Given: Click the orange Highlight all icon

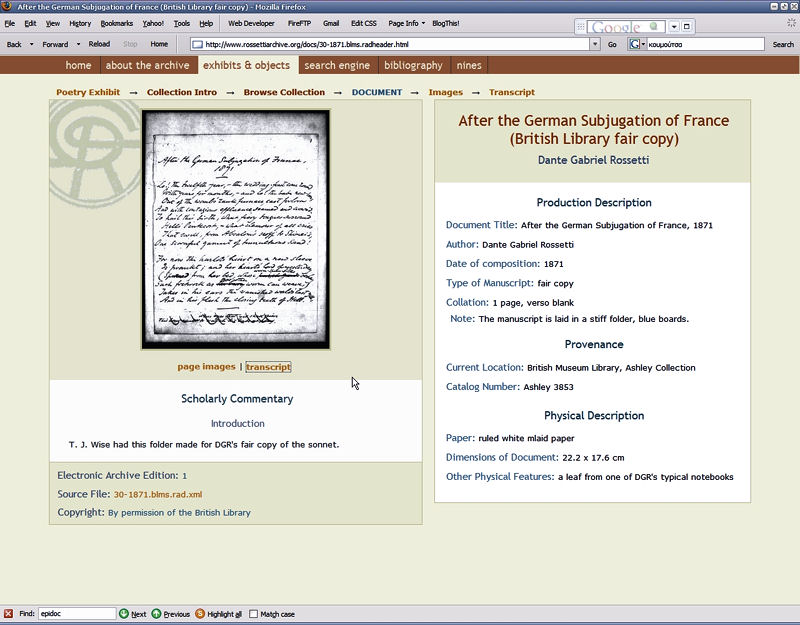Looking at the screenshot, I should coord(200,614).
